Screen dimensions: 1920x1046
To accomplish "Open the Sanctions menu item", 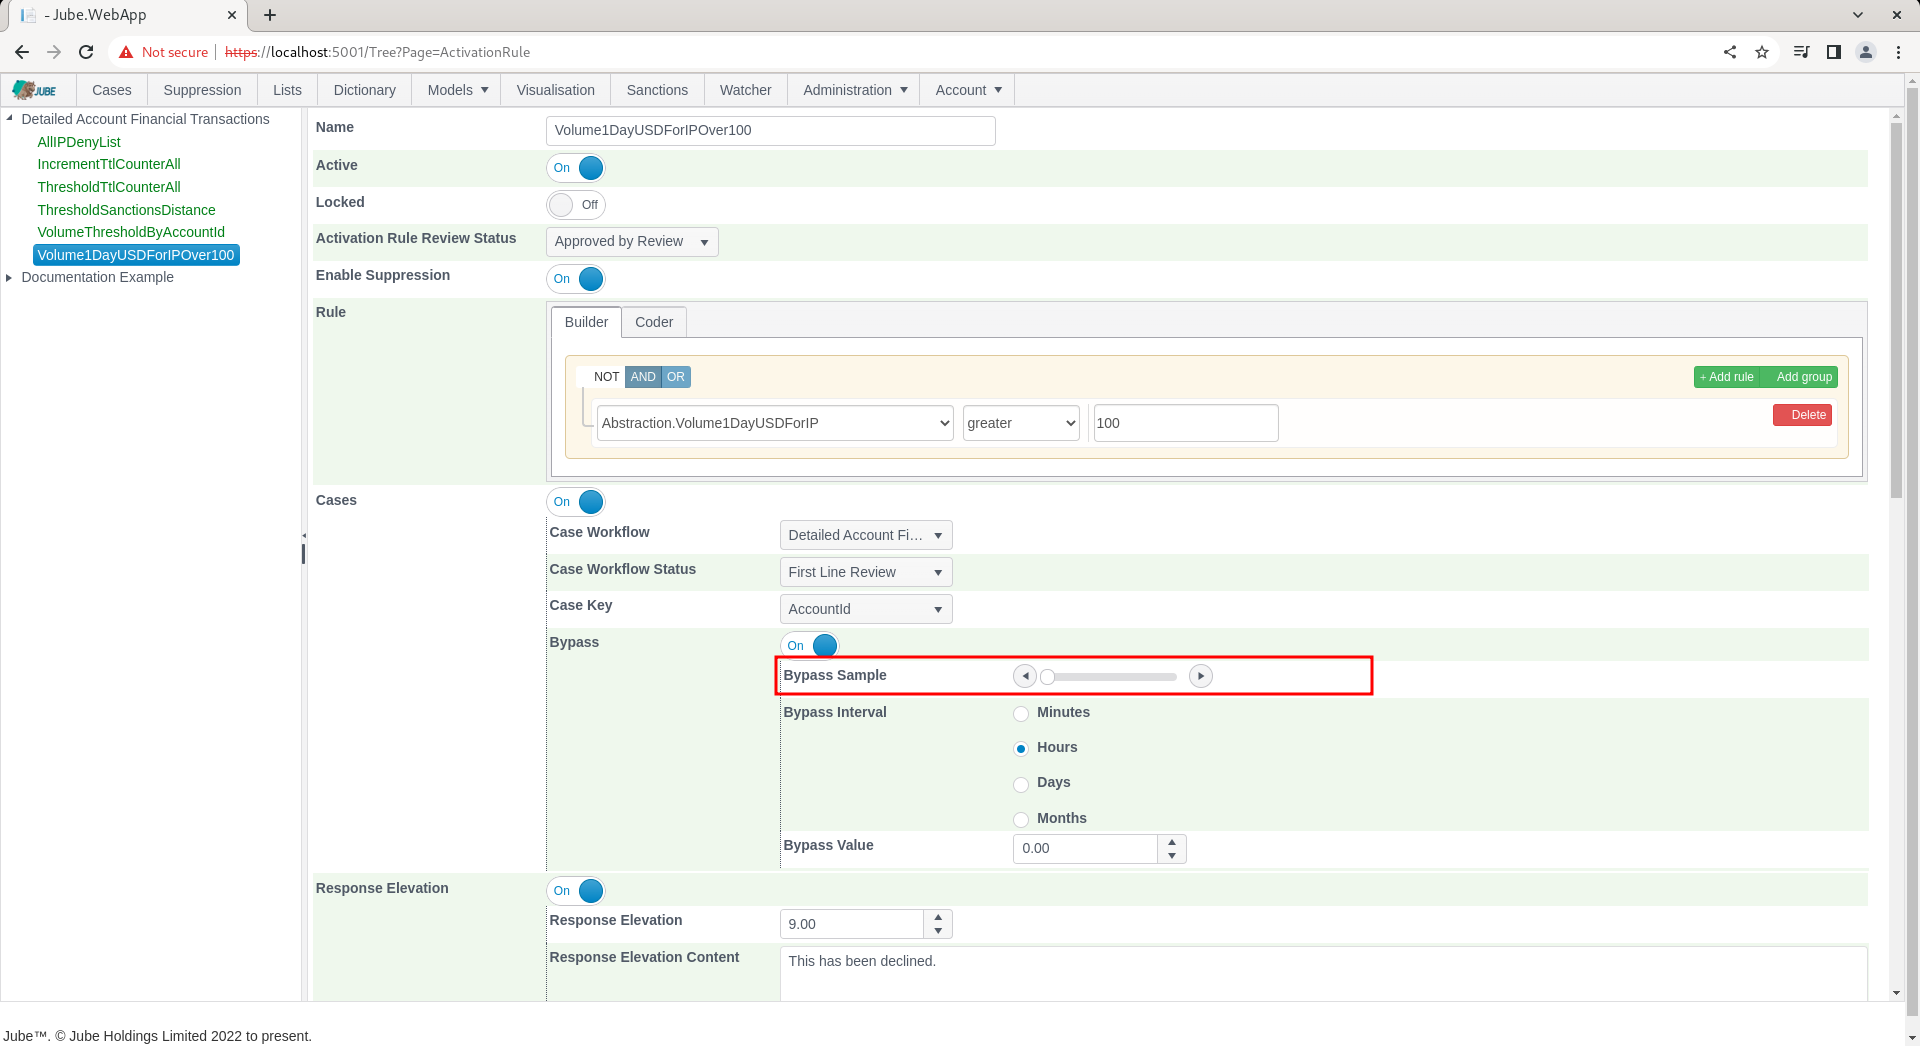I will 657,90.
